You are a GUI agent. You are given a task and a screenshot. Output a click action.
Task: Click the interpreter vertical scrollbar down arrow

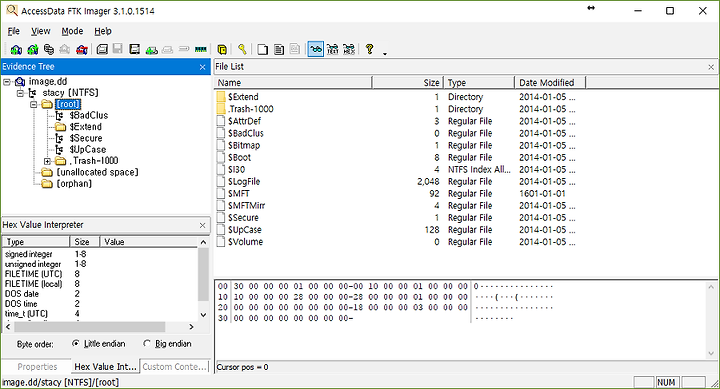[x=203, y=315]
